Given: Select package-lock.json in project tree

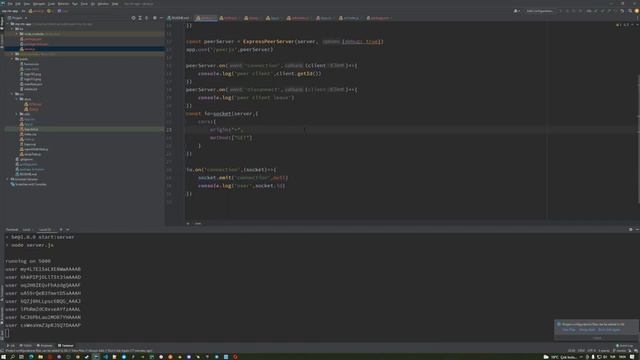Looking at the screenshot, I should [30, 169].
